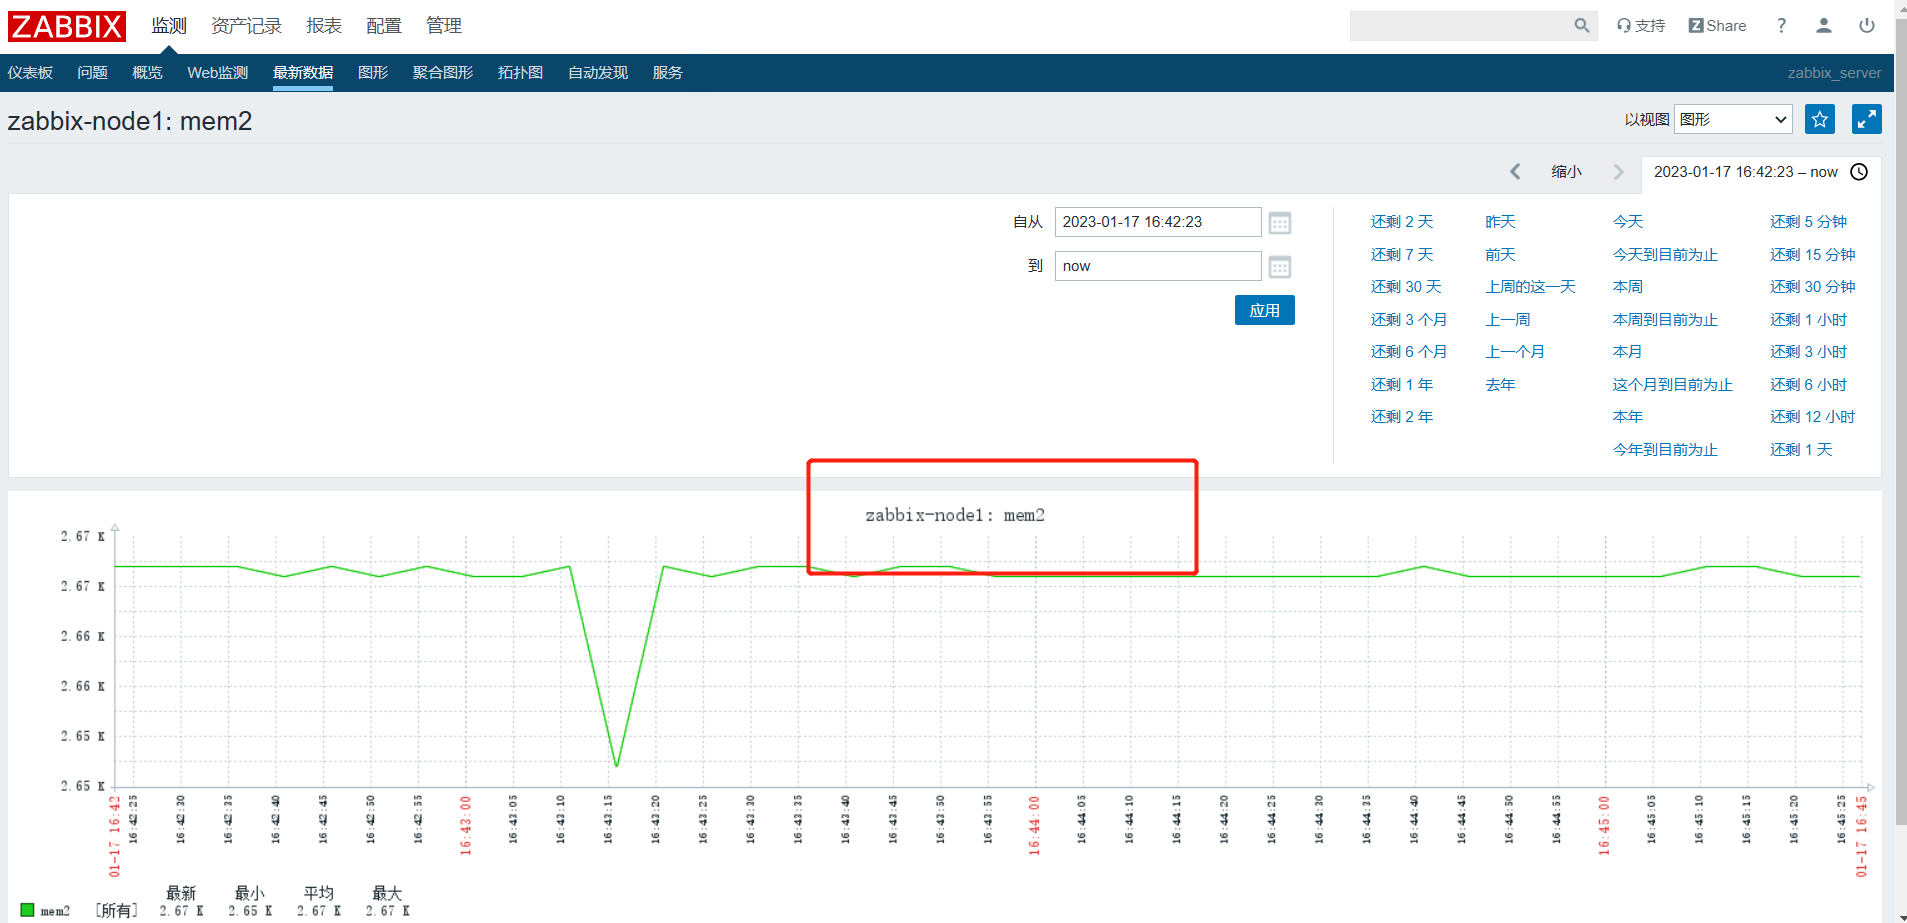Open the Zabbix Share link
Screen dimensions: 1907x923
point(1717,26)
